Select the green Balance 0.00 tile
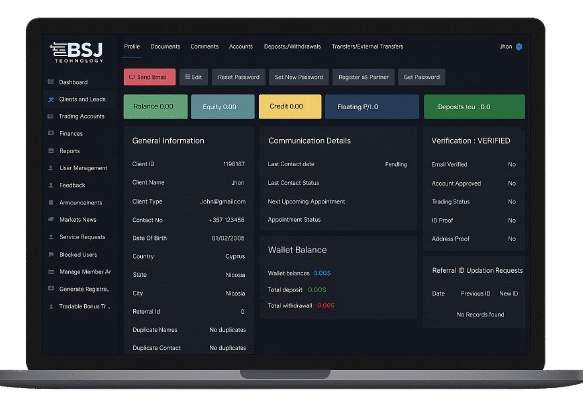This screenshot has width=583, height=408. [155, 106]
